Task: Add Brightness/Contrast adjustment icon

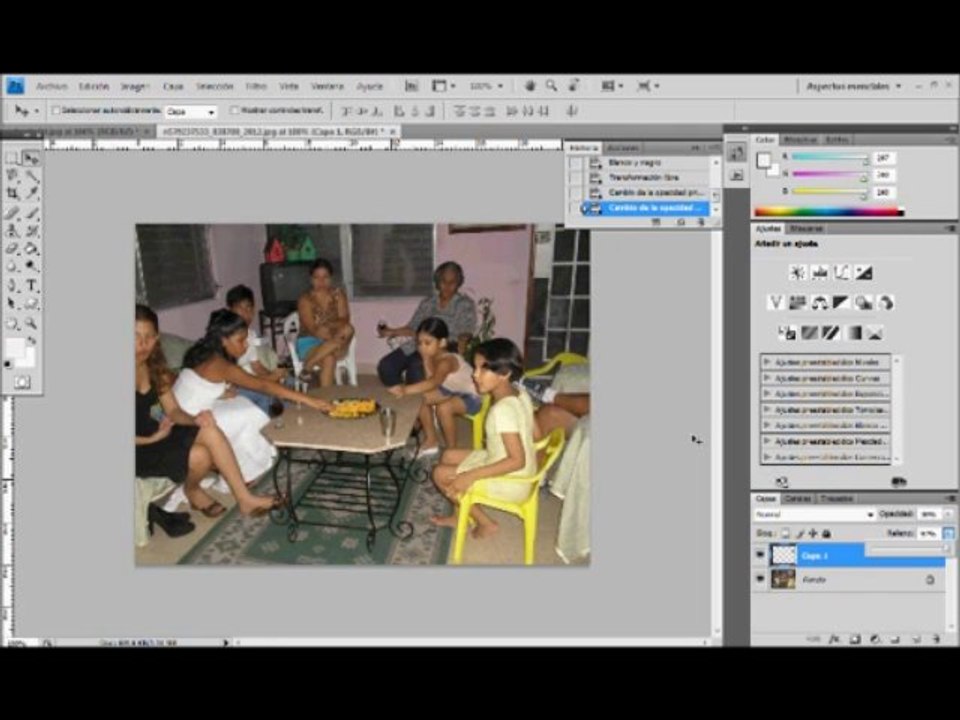Action: [797, 273]
